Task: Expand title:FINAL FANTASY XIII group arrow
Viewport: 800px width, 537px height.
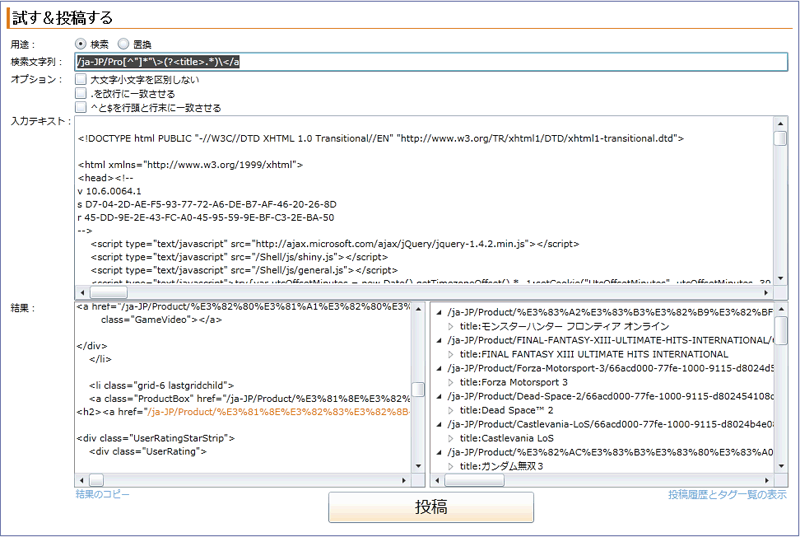Action: [451, 354]
